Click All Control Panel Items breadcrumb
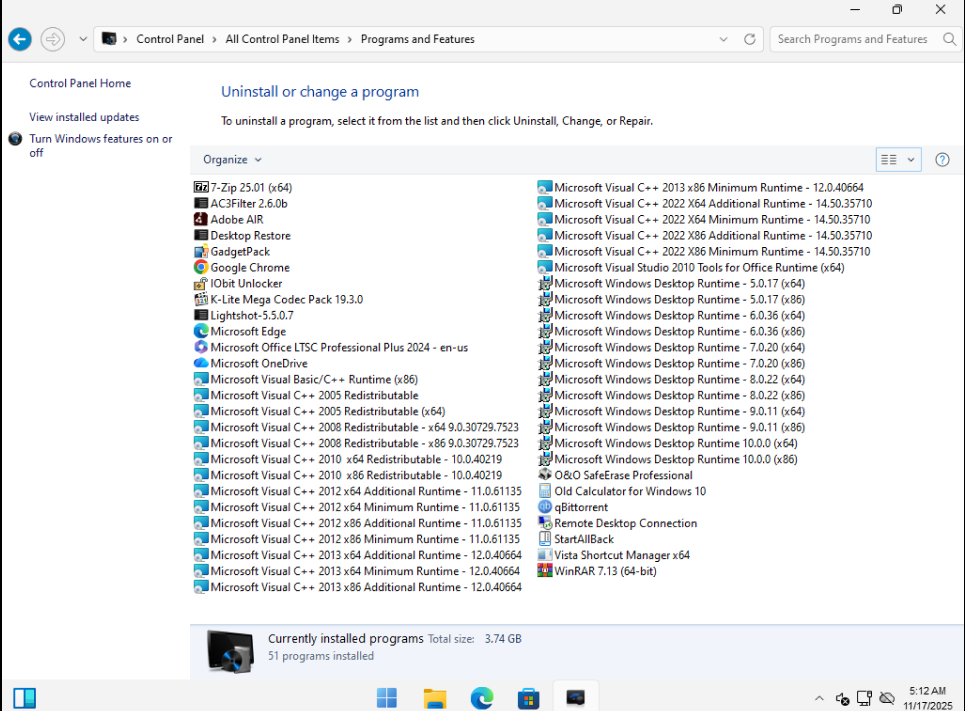 point(282,39)
